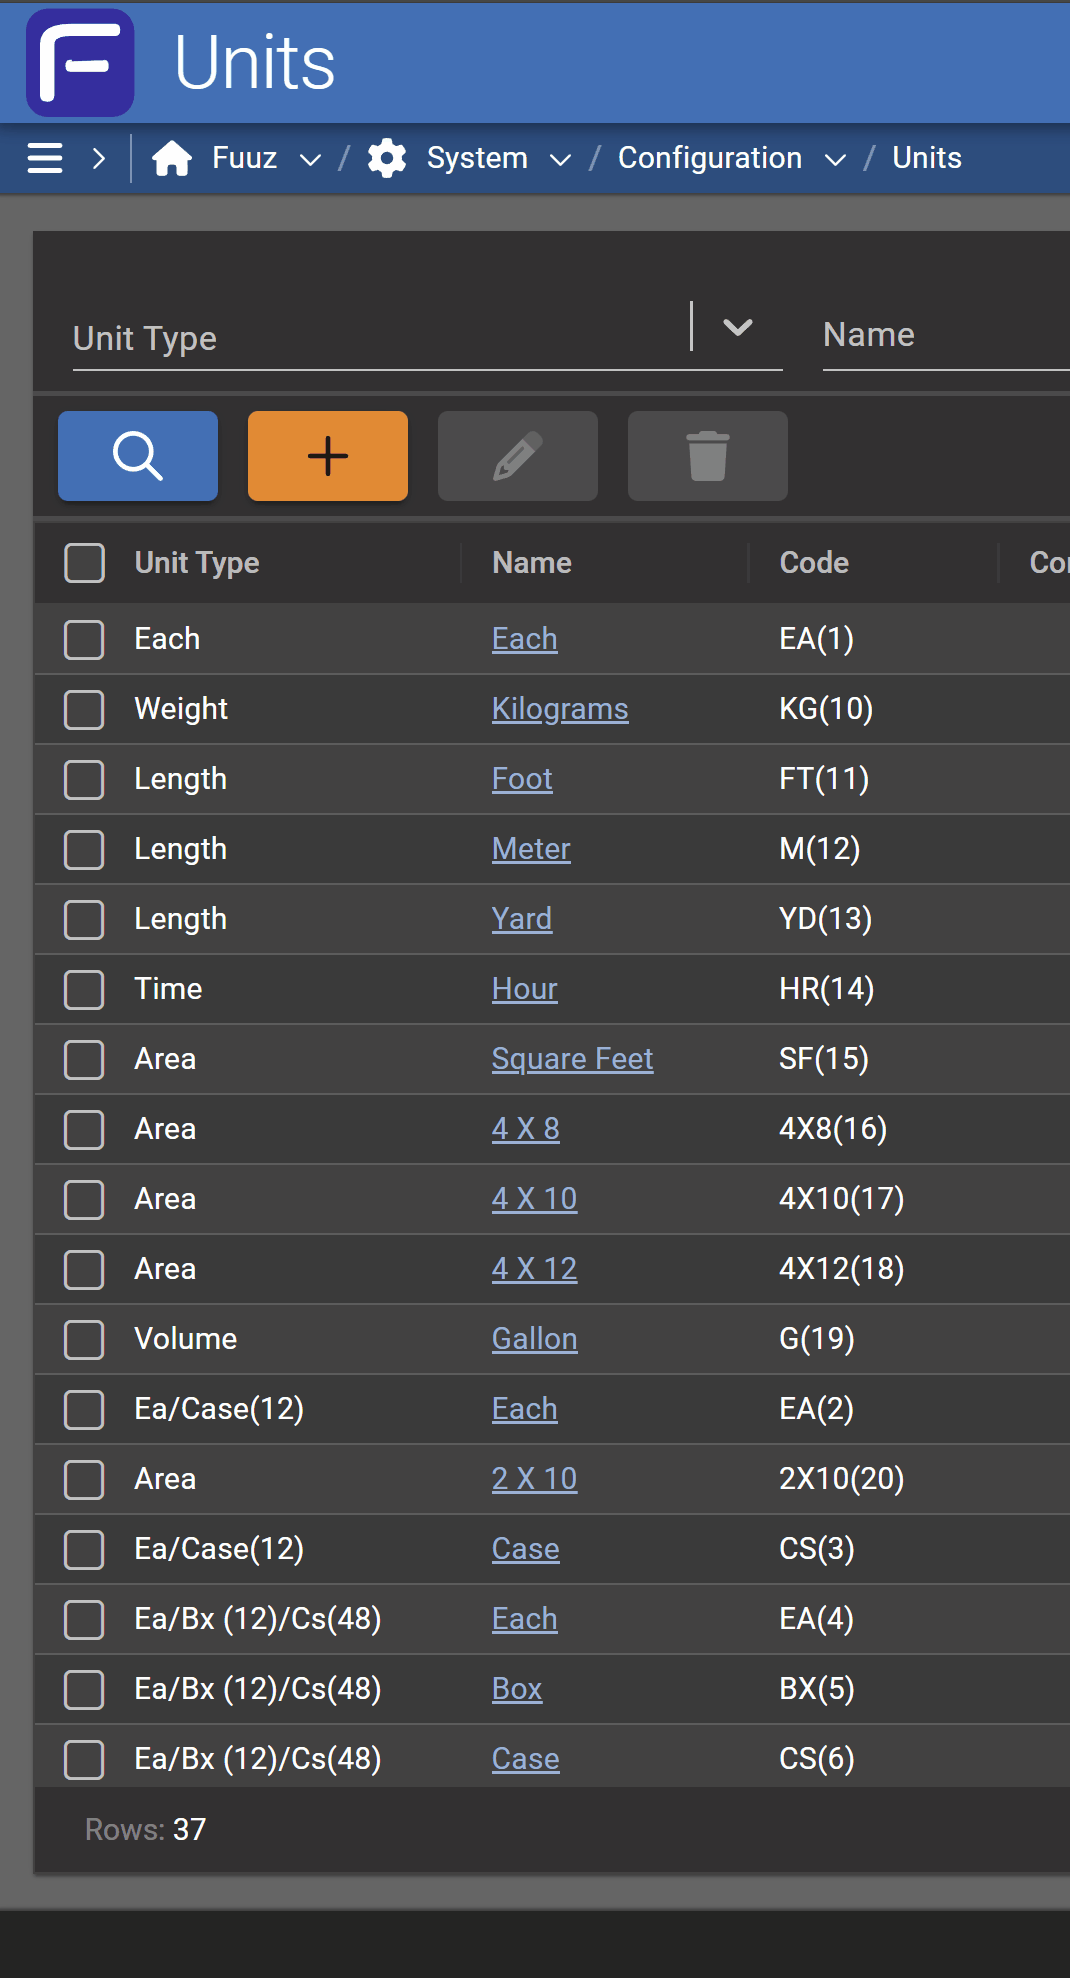The width and height of the screenshot is (1070, 1978).
Task: Click the pencil edit button
Action: [x=518, y=456]
